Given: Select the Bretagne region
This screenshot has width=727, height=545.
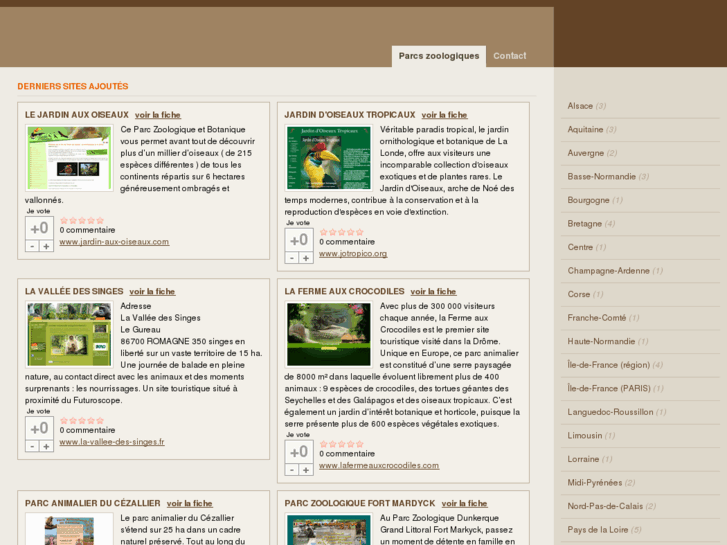Looking at the screenshot, I should pos(585,224).
